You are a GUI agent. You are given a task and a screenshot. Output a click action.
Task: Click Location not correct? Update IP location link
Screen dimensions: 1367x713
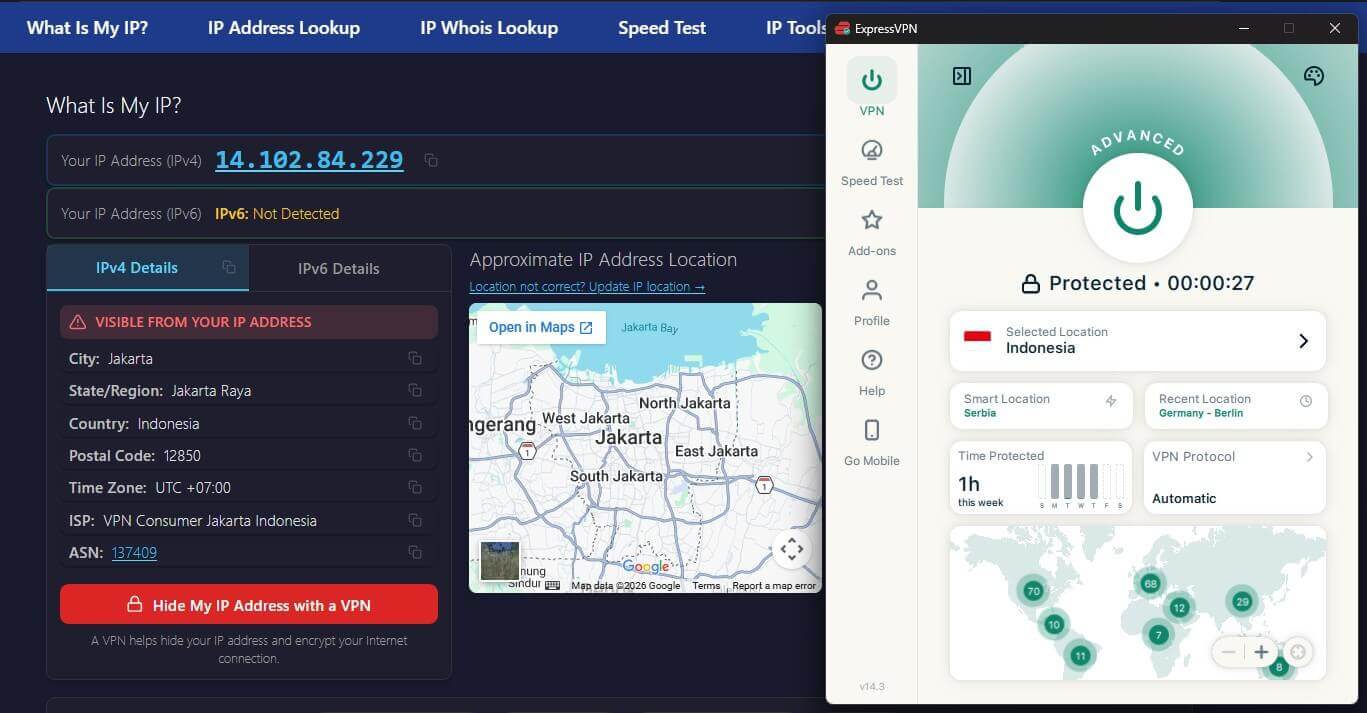pyautogui.click(x=587, y=287)
